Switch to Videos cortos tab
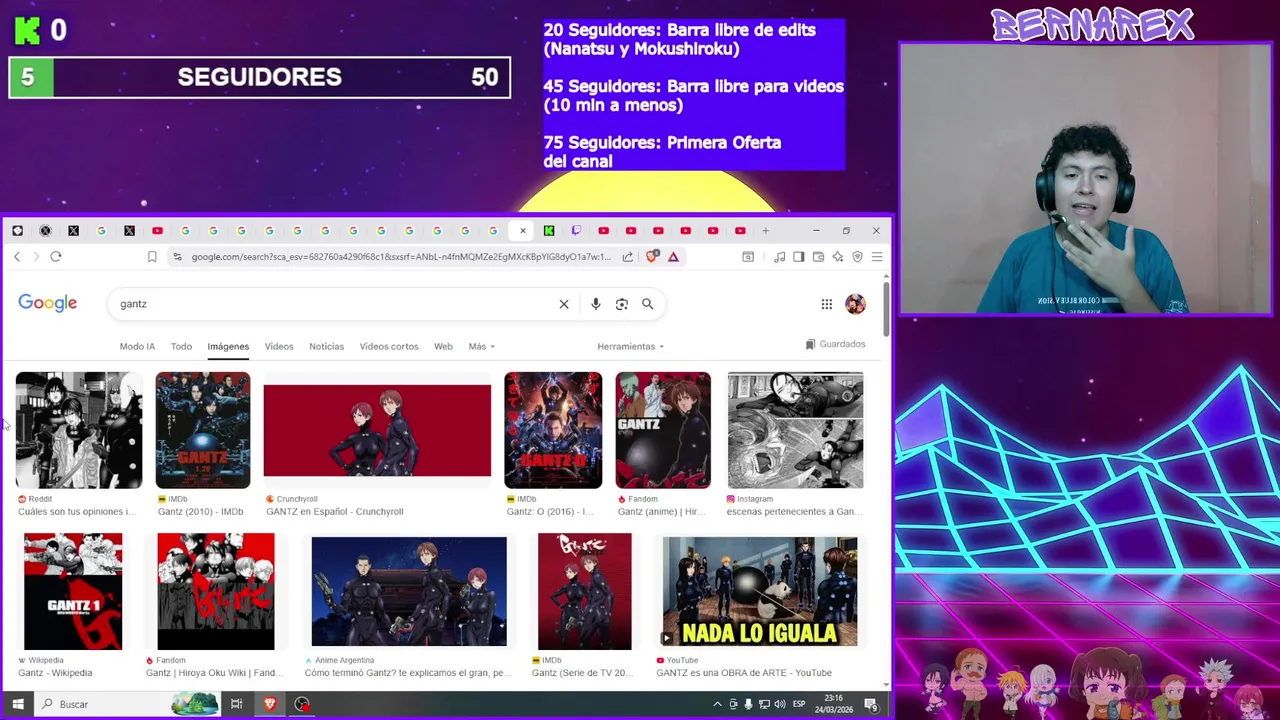 389,347
